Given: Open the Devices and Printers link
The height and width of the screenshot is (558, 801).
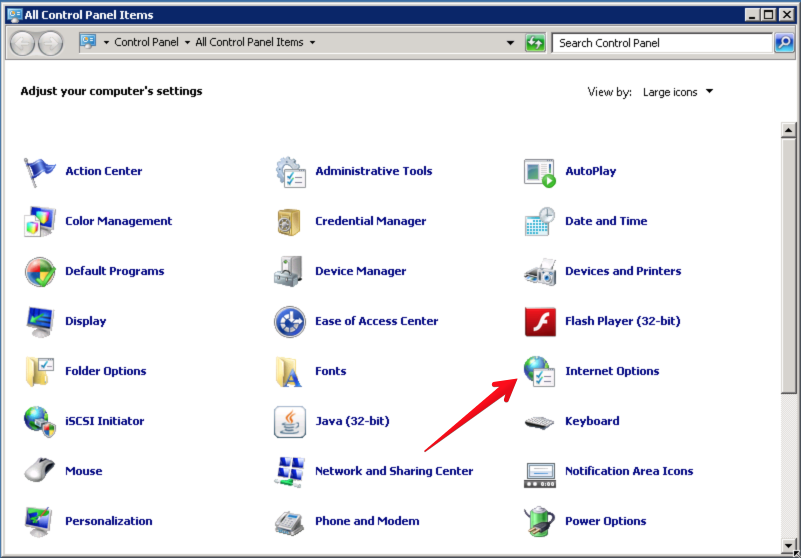Looking at the screenshot, I should (x=623, y=271).
